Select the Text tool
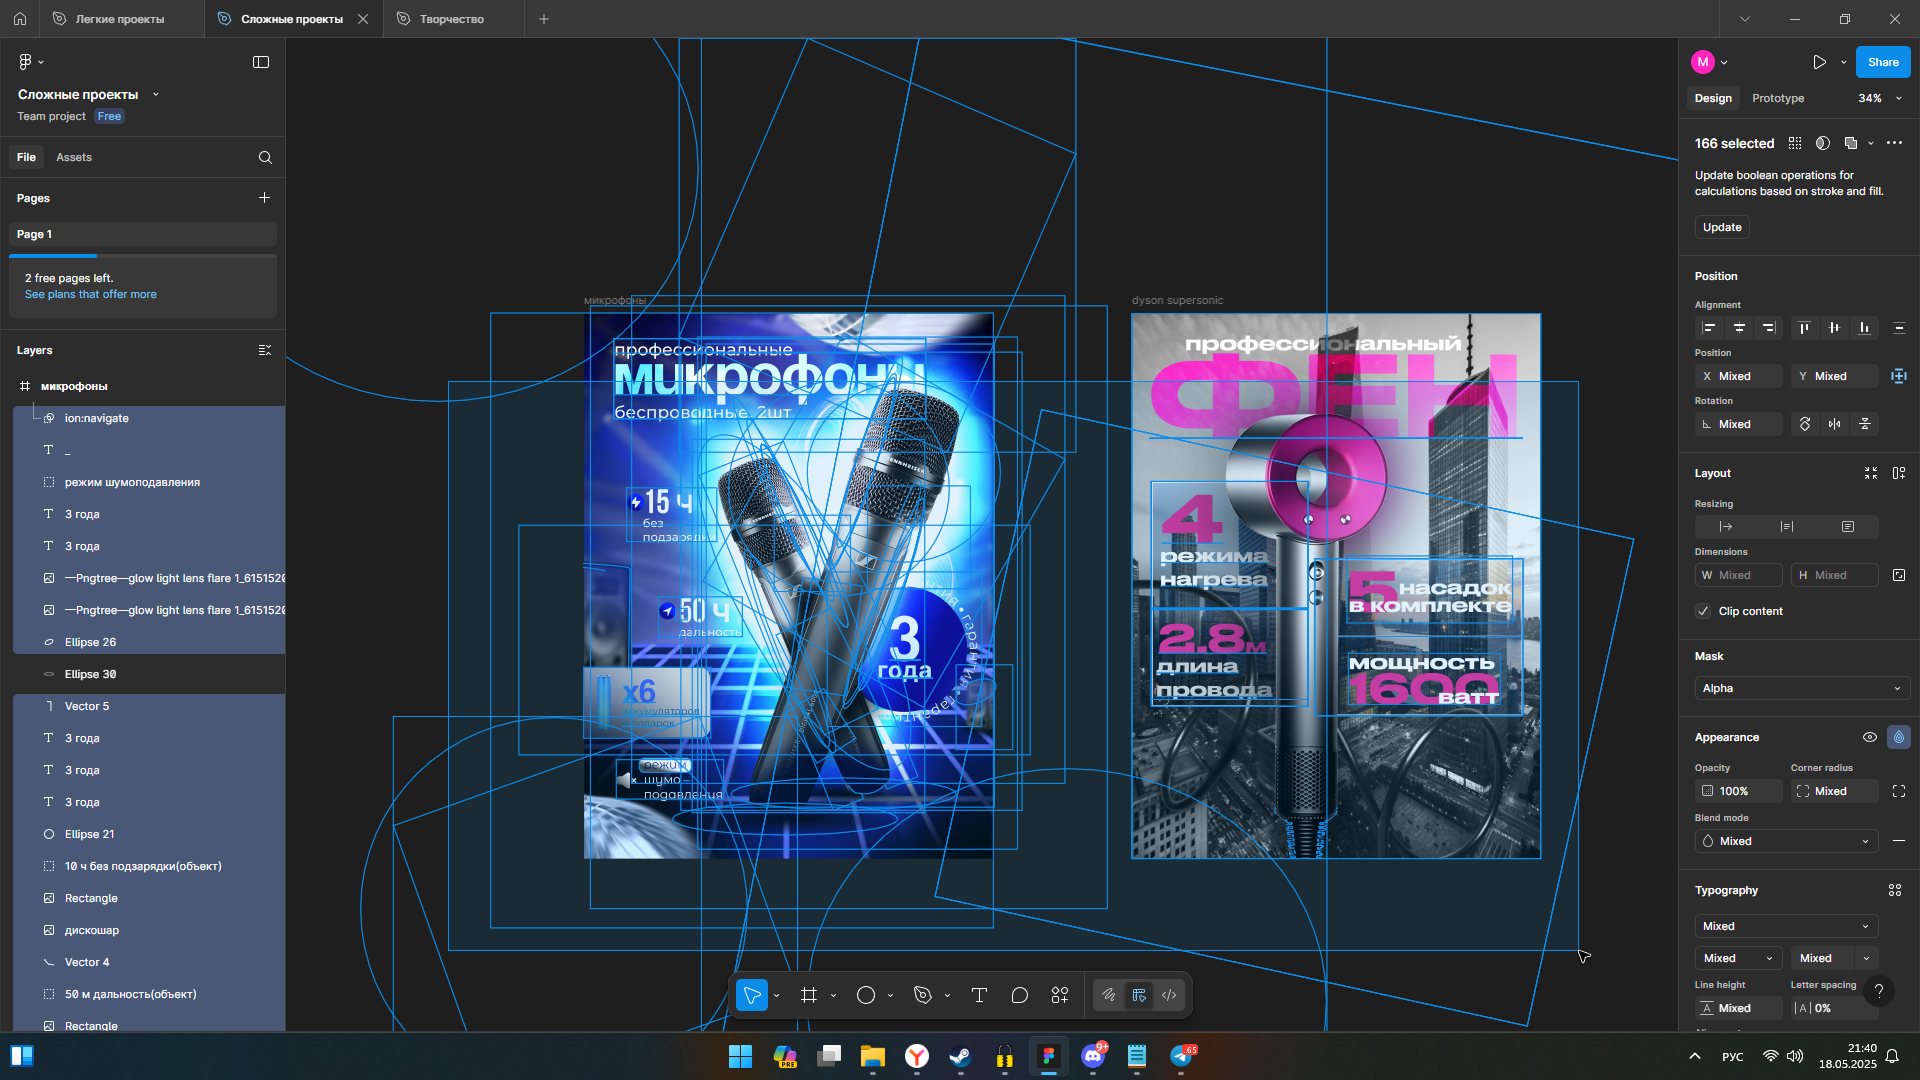Viewport: 1920px width, 1080px height. point(979,995)
